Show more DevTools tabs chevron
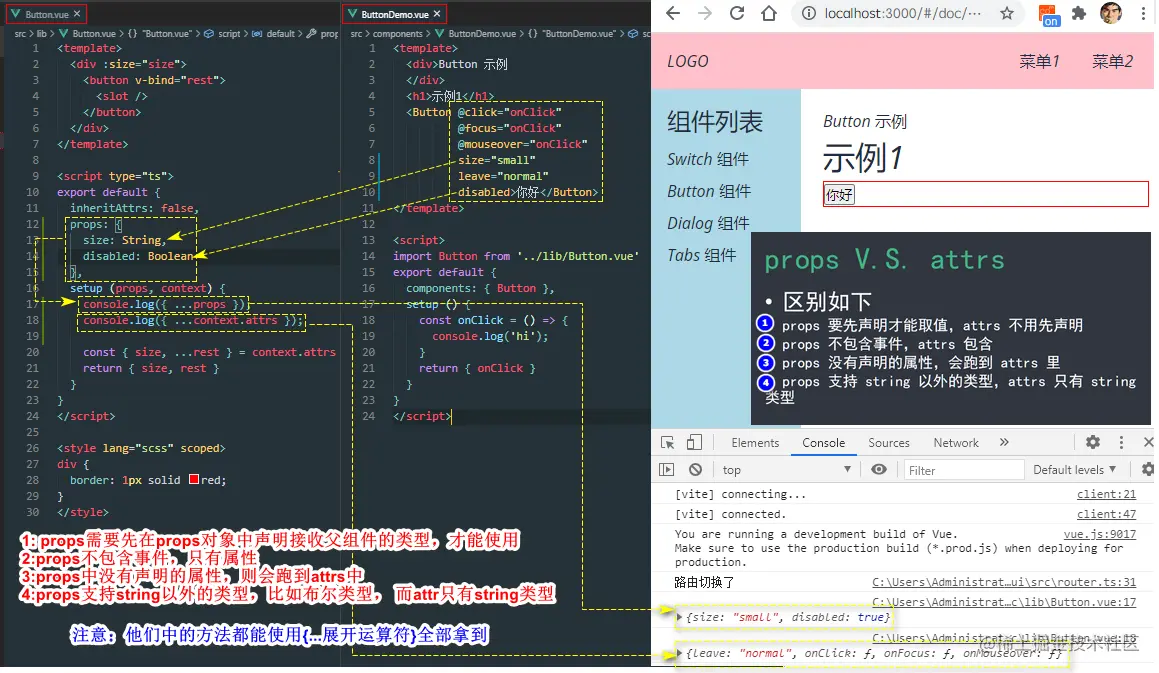This screenshot has height=673, width=1159. (1004, 442)
